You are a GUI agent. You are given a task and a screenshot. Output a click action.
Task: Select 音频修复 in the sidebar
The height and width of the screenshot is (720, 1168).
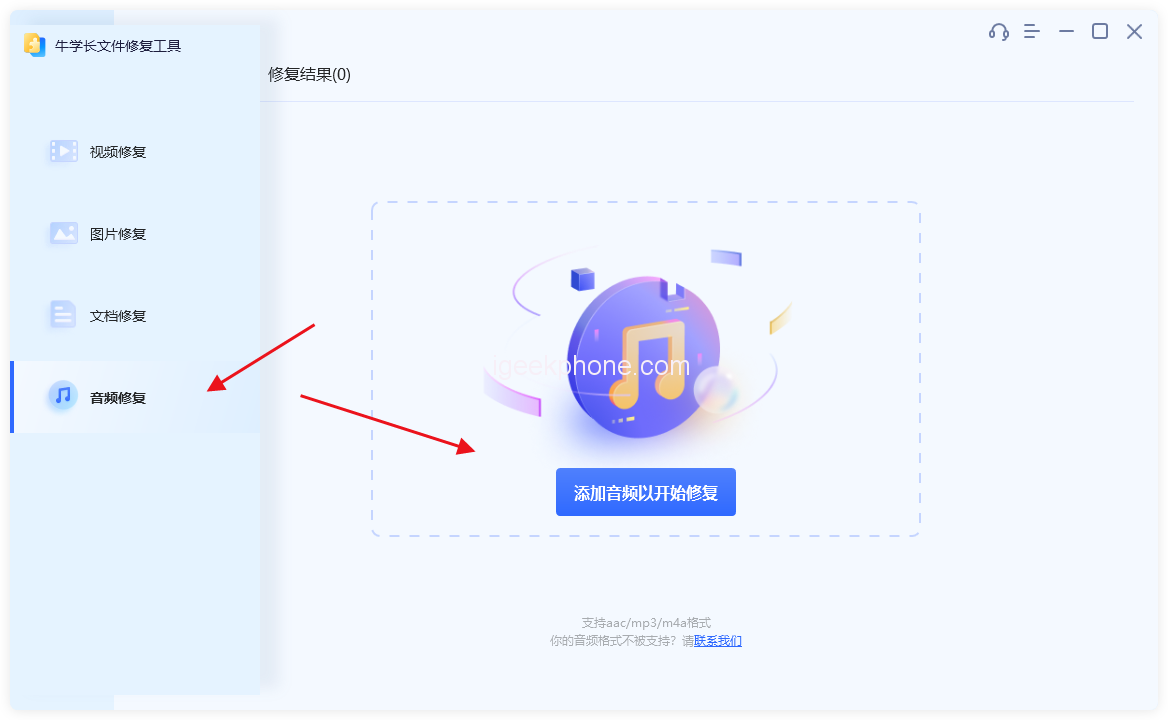click(118, 398)
